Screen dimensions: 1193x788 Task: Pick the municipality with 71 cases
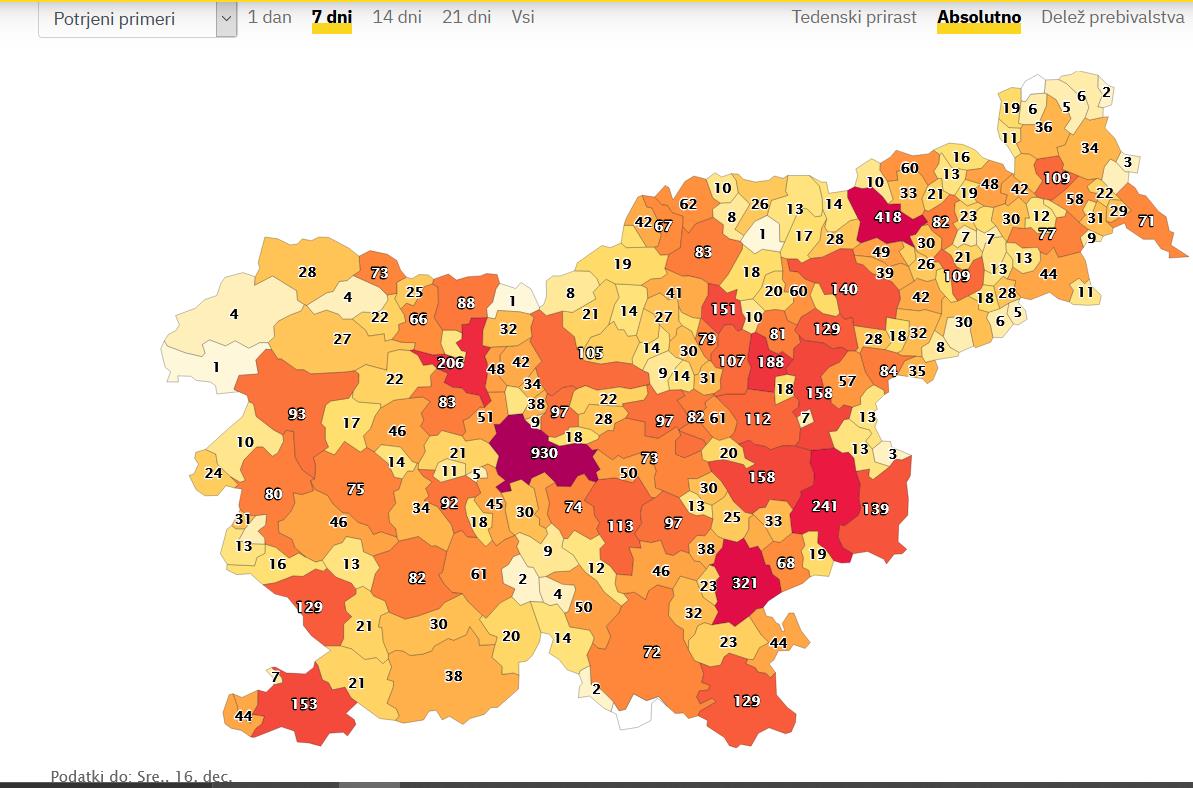tap(1146, 221)
